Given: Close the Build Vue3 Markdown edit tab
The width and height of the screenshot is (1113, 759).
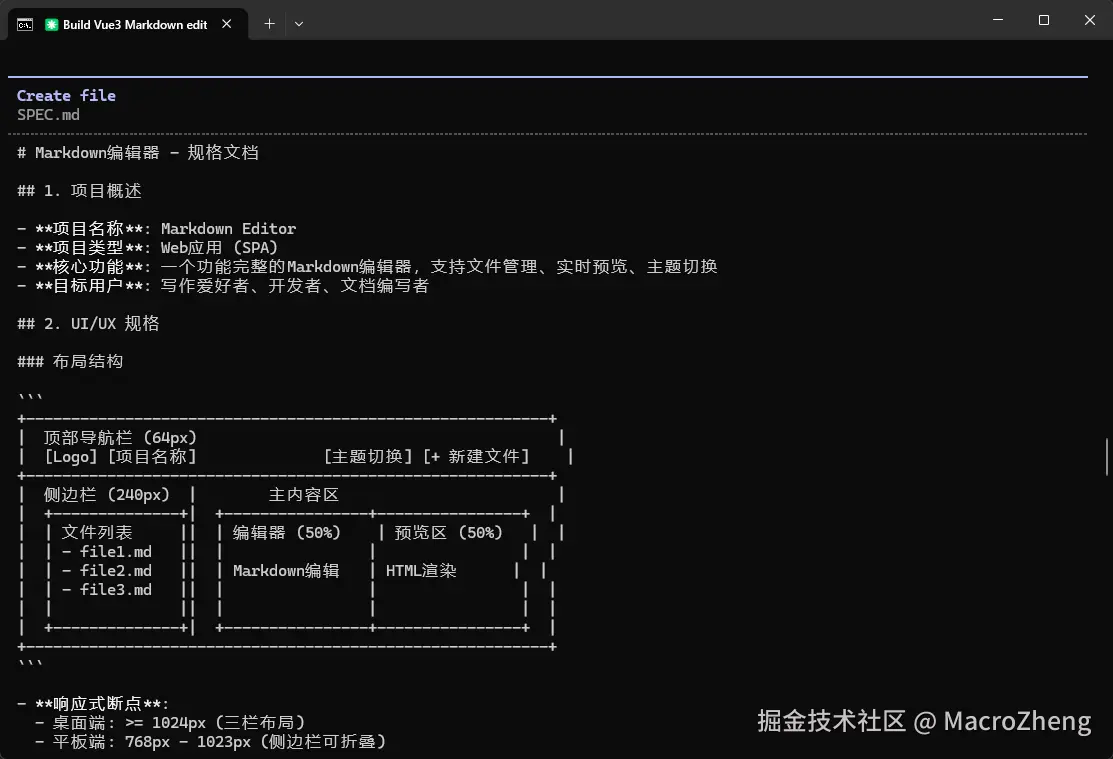Looking at the screenshot, I should pos(226,24).
